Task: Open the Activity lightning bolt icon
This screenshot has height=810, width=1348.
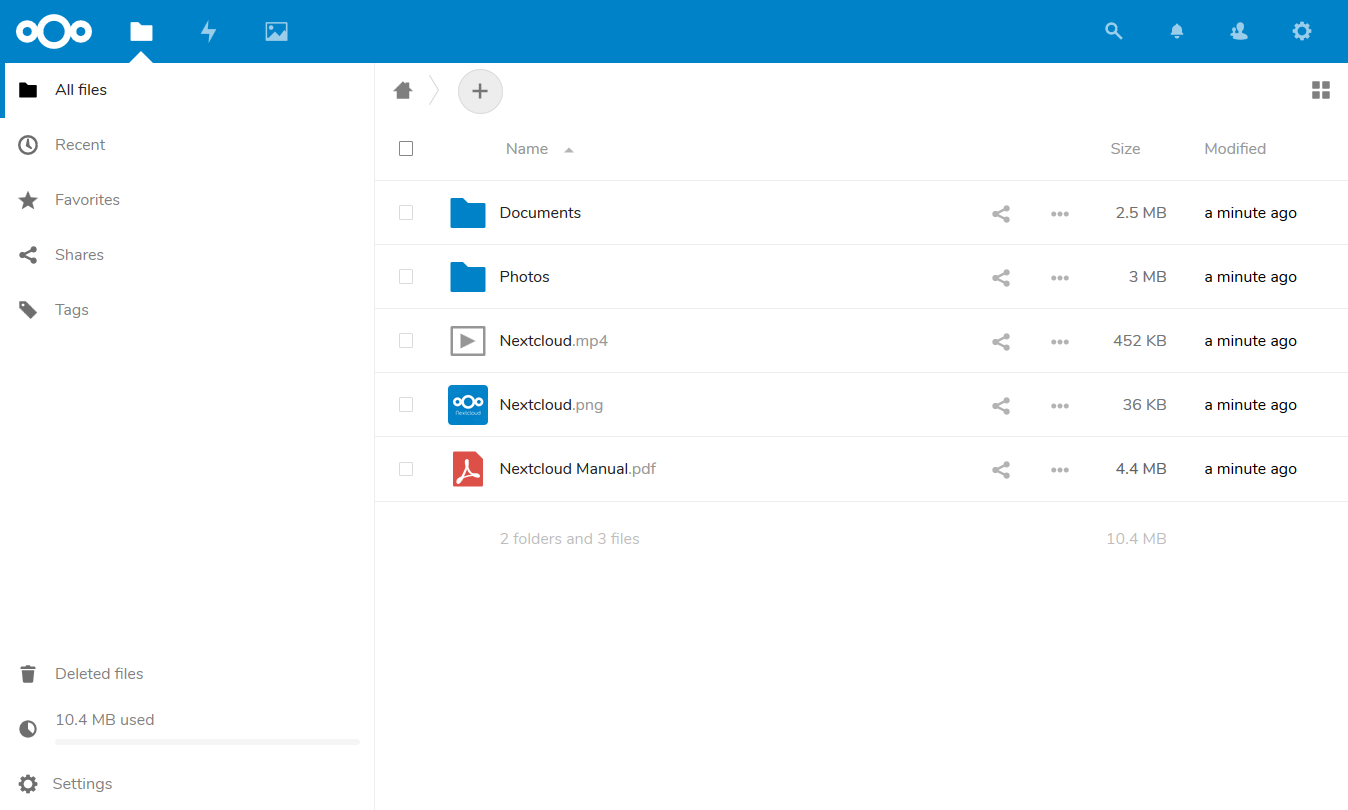Action: tap(208, 32)
